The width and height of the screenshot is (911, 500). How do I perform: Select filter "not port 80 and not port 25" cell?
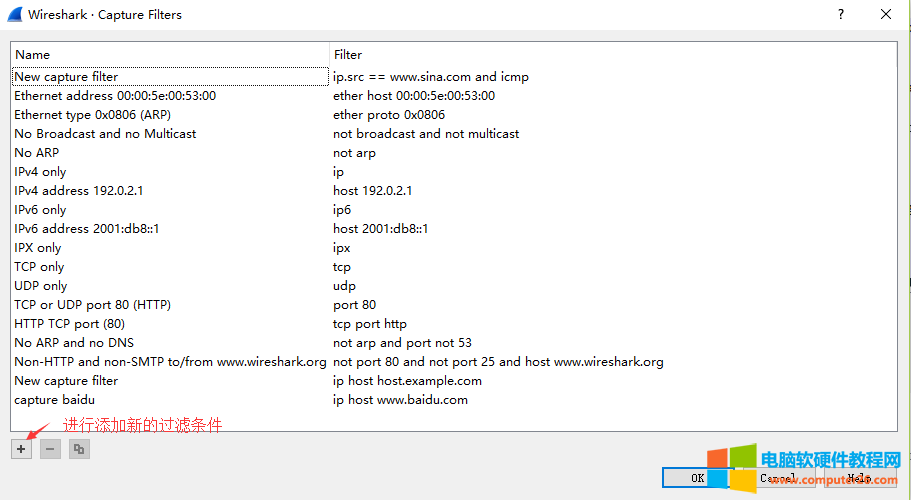(498, 362)
